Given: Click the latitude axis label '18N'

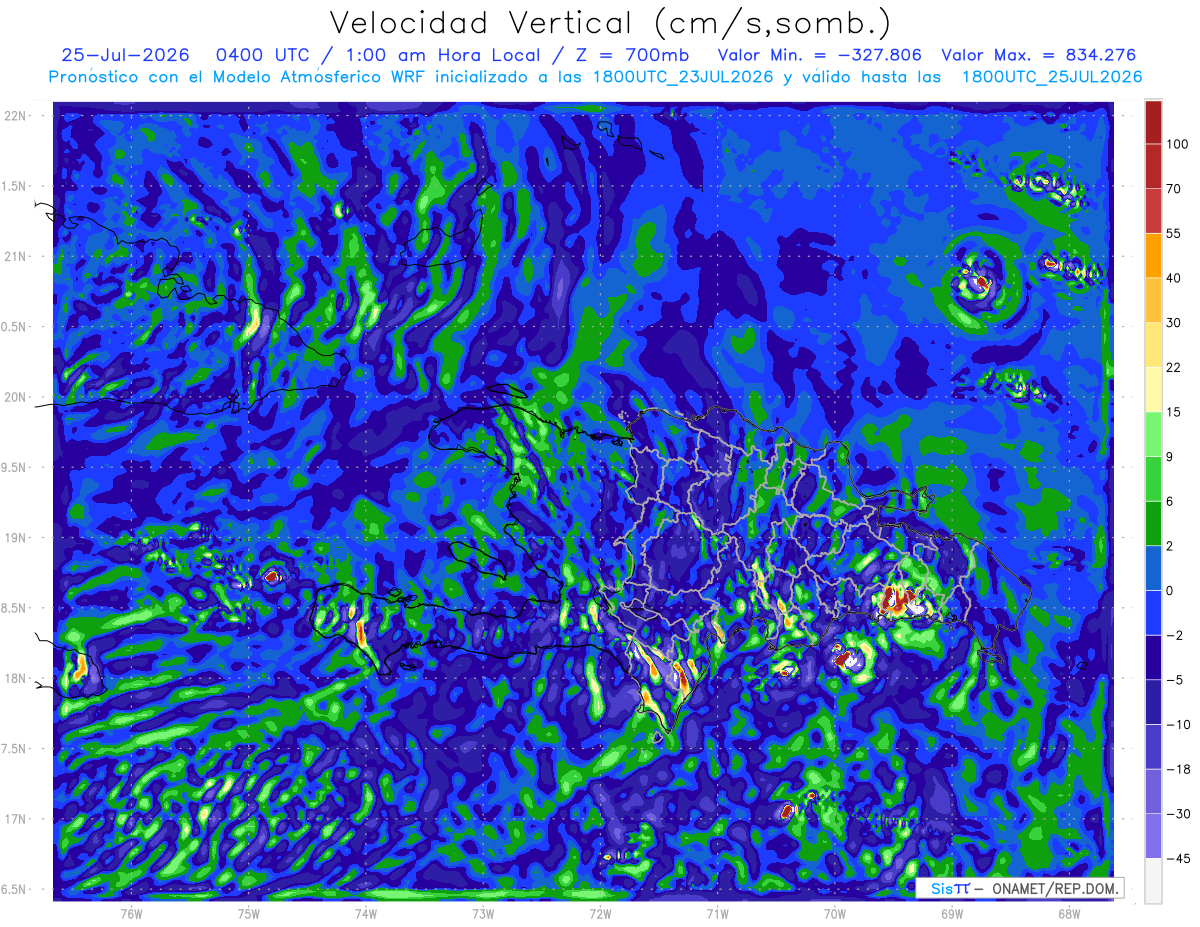Looking at the screenshot, I should [16, 679].
